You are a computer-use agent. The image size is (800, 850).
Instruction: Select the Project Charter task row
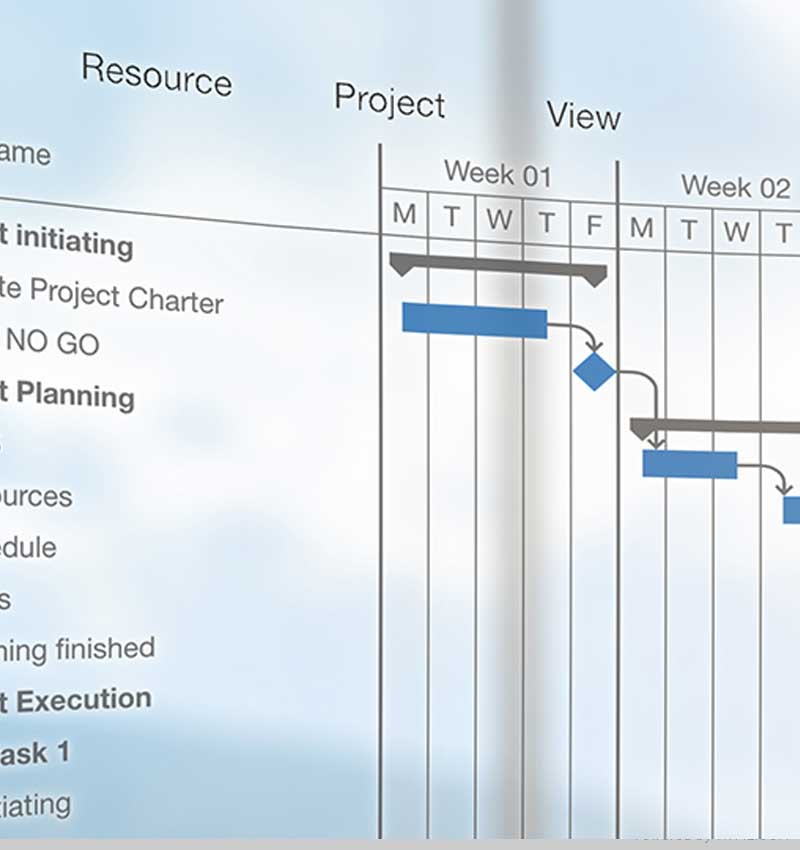[111, 294]
